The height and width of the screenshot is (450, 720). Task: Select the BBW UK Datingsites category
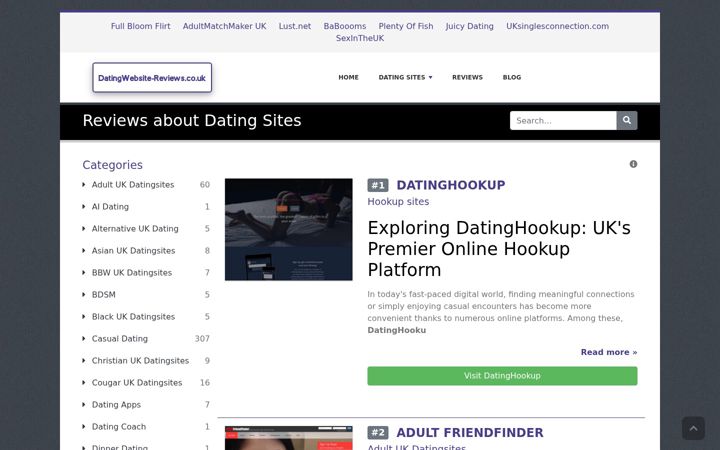pyautogui.click(x=132, y=273)
